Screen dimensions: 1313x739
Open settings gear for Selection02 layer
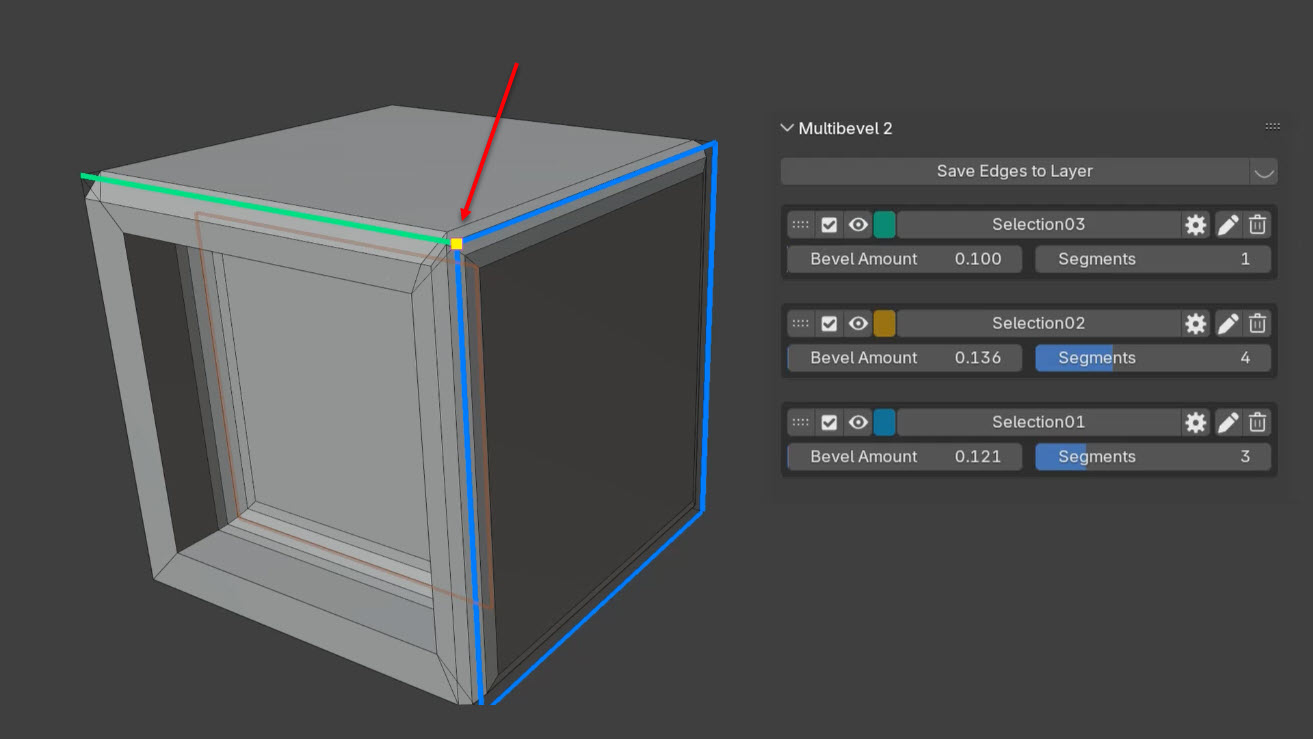[x=1195, y=324]
